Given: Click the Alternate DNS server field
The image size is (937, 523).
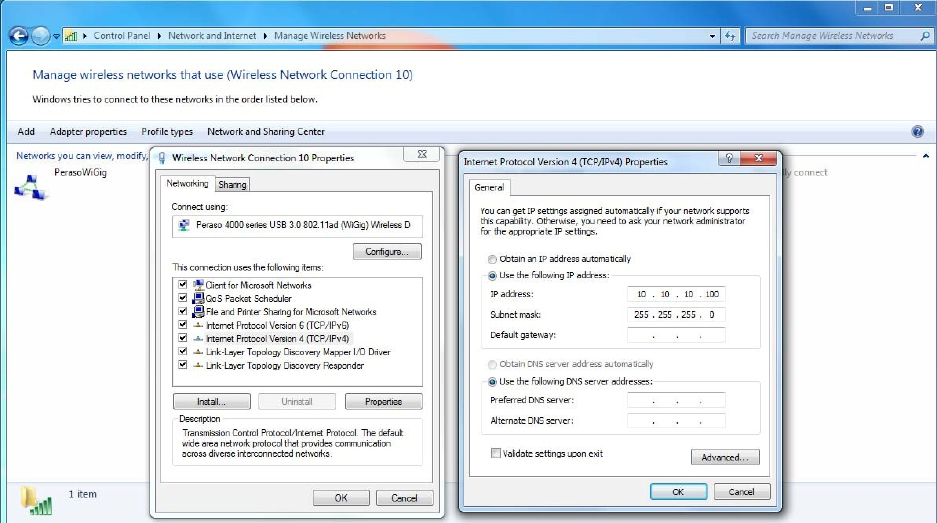Looking at the screenshot, I should pos(676,421).
